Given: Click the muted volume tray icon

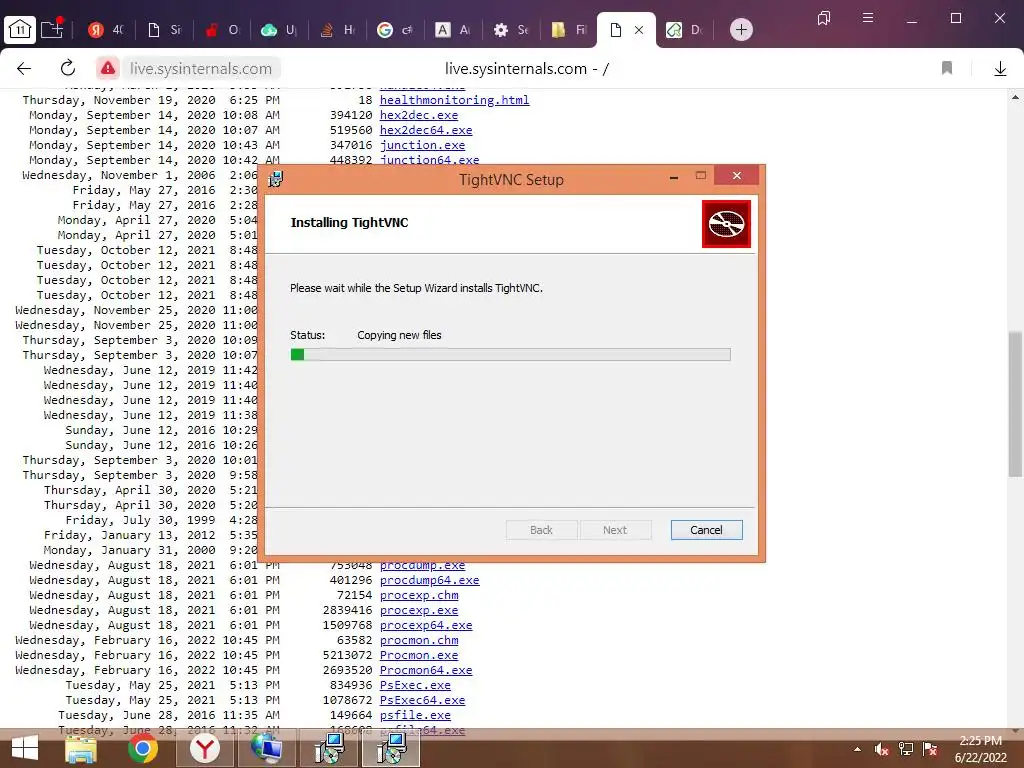Looking at the screenshot, I should pyautogui.click(x=882, y=749).
